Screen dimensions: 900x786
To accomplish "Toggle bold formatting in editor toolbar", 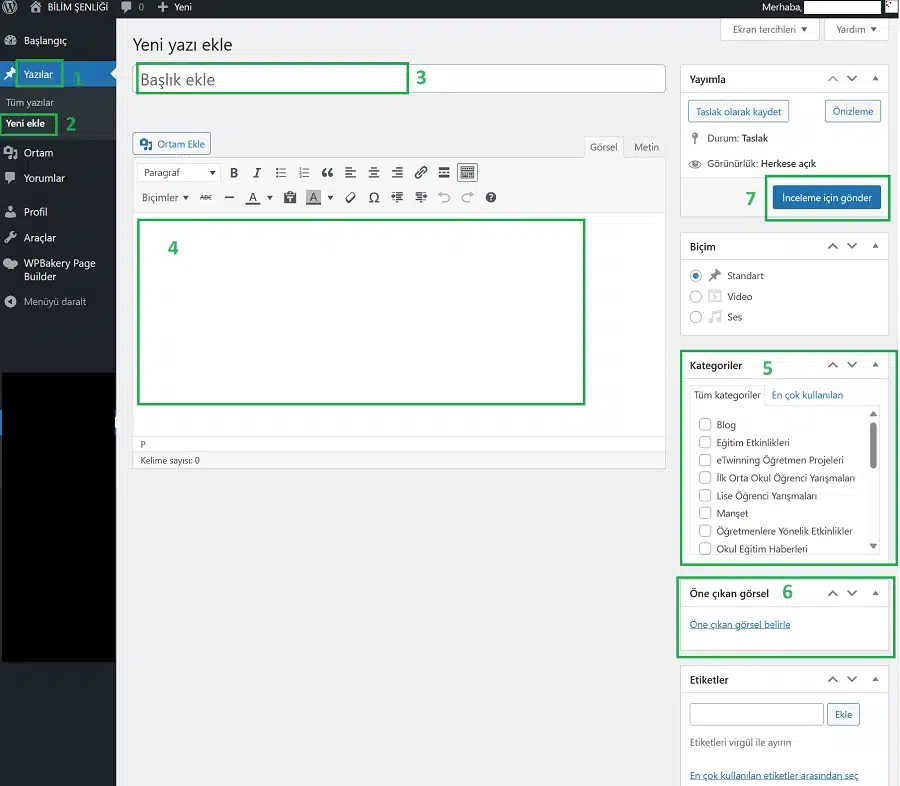I will click(x=234, y=173).
